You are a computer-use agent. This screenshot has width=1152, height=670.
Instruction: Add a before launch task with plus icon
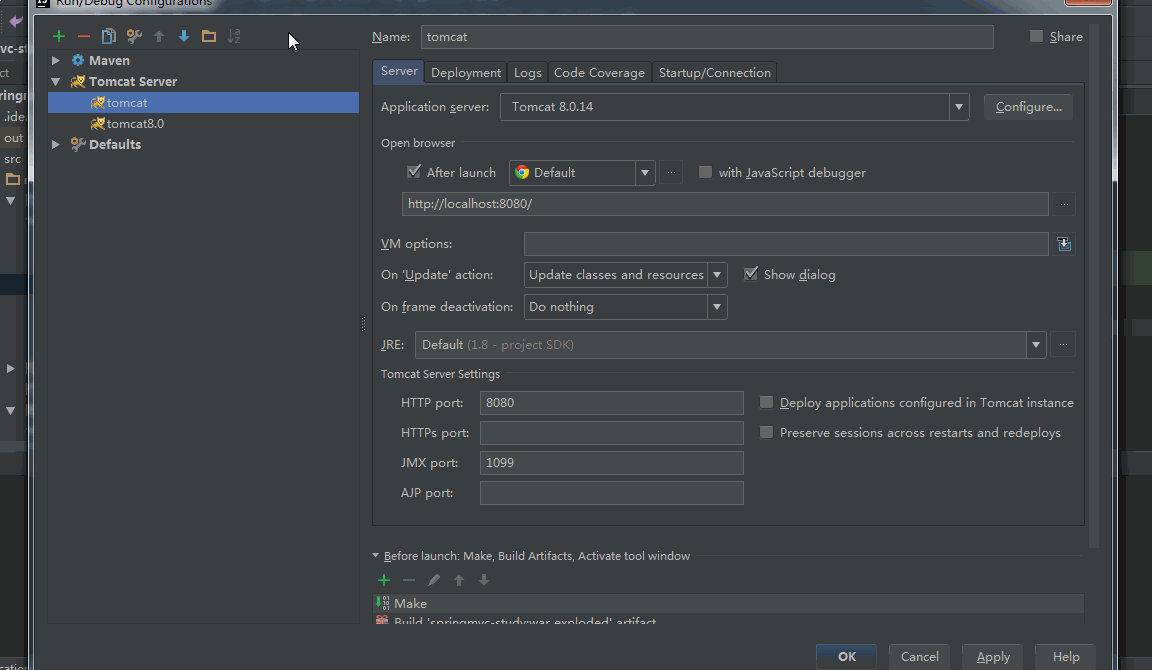point(384,580)
